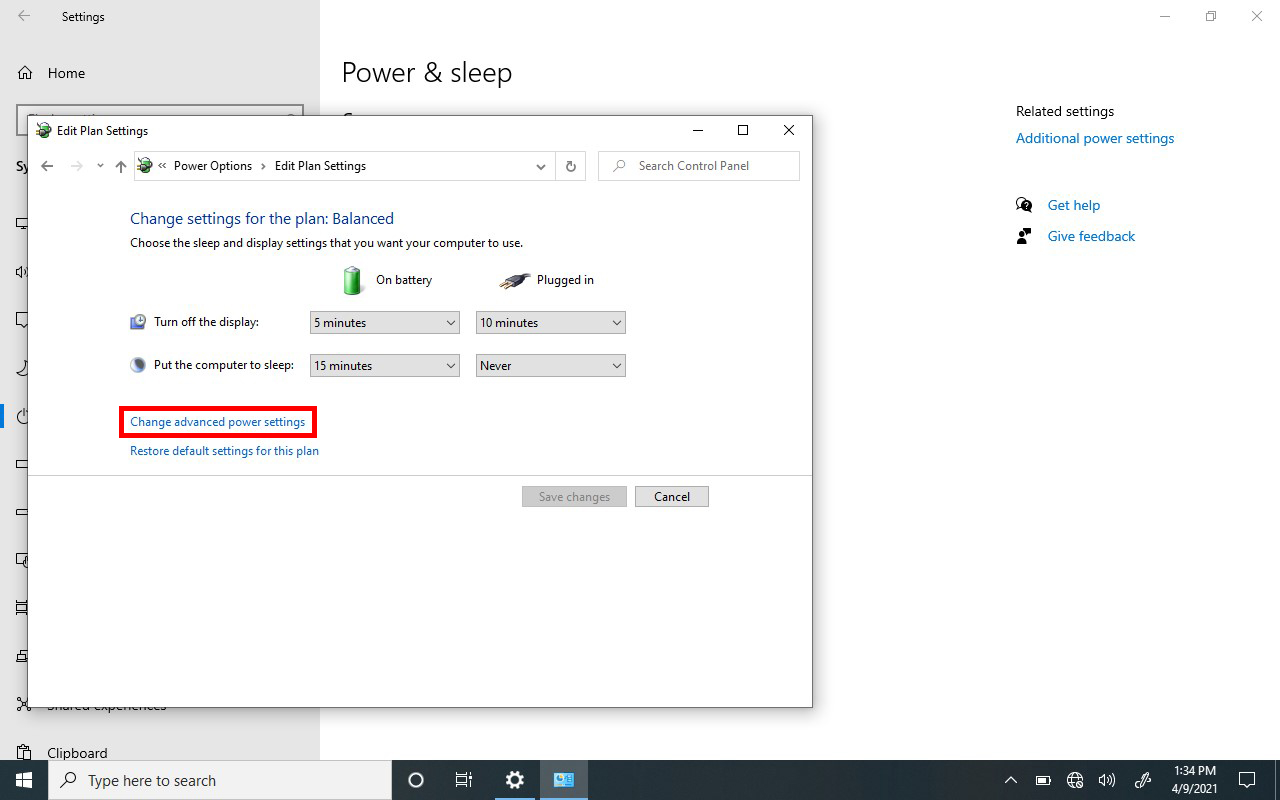This screenshot has height=800, width=1280.
Task: Click the network globe tray icon
Action: [x=1075, y=780]
